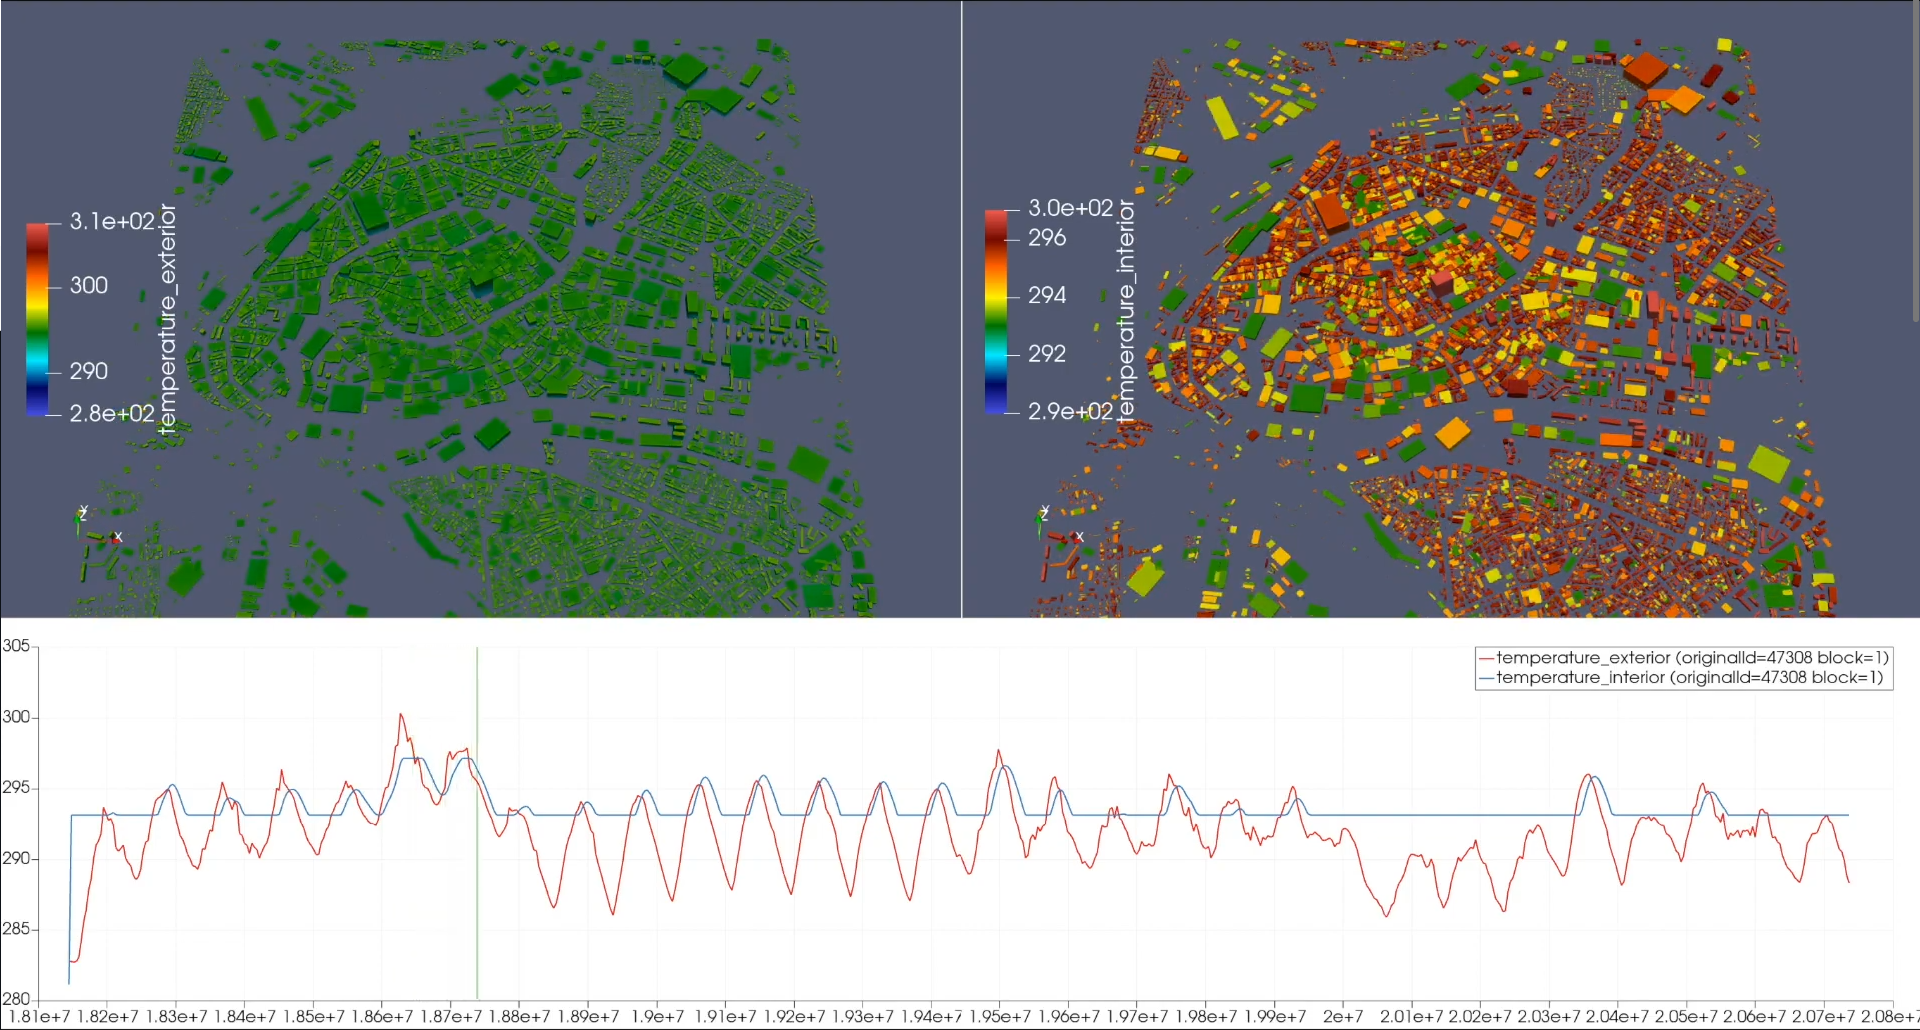Select temperature_exterior entry in the chart legend

pyautogui.click(x=1684, y=658)
